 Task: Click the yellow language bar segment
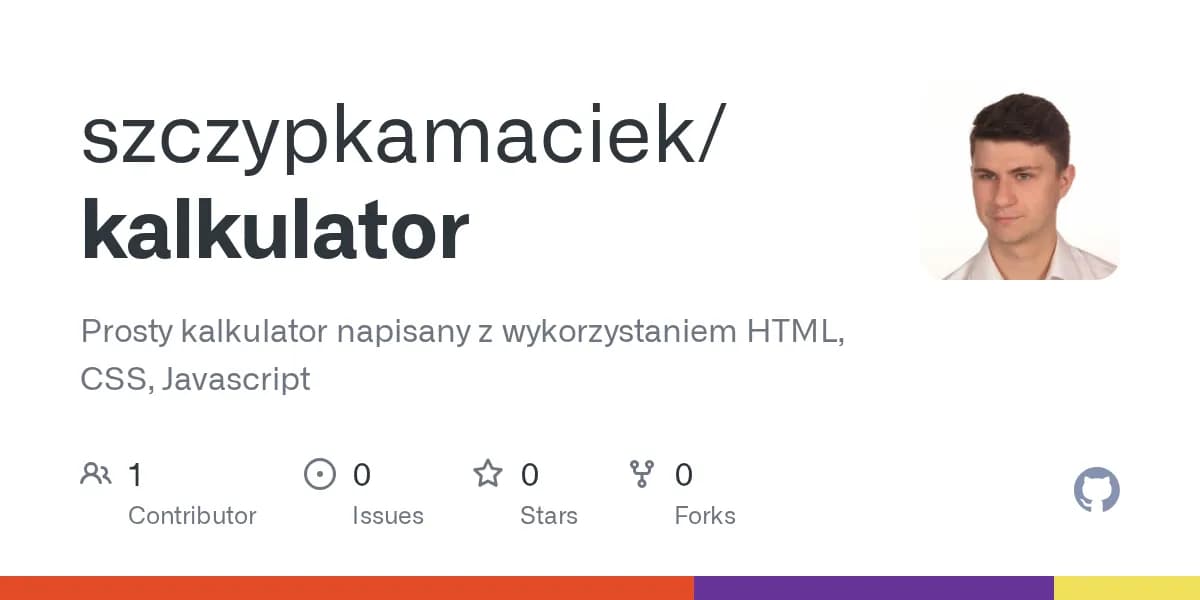1126,588
